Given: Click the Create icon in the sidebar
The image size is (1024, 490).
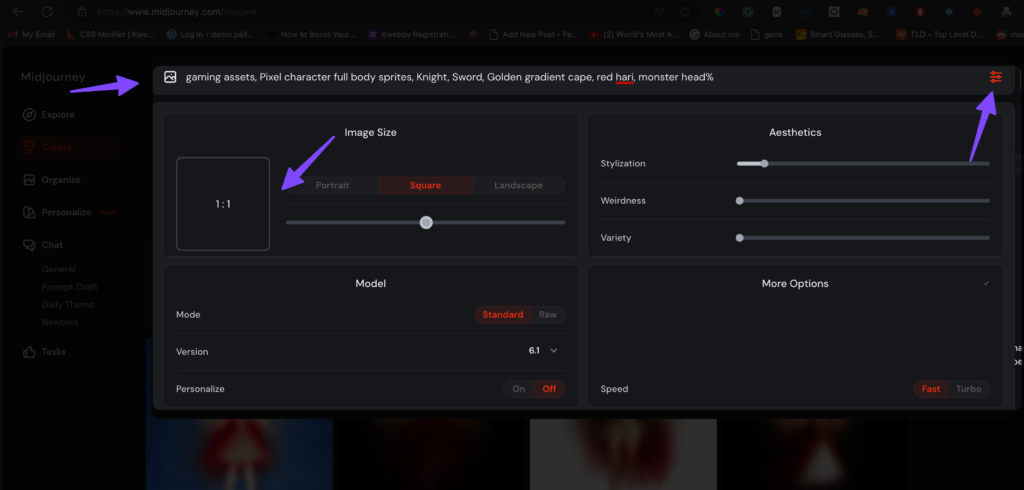Looking at the screenshot, I should click(x=29, y=147).
